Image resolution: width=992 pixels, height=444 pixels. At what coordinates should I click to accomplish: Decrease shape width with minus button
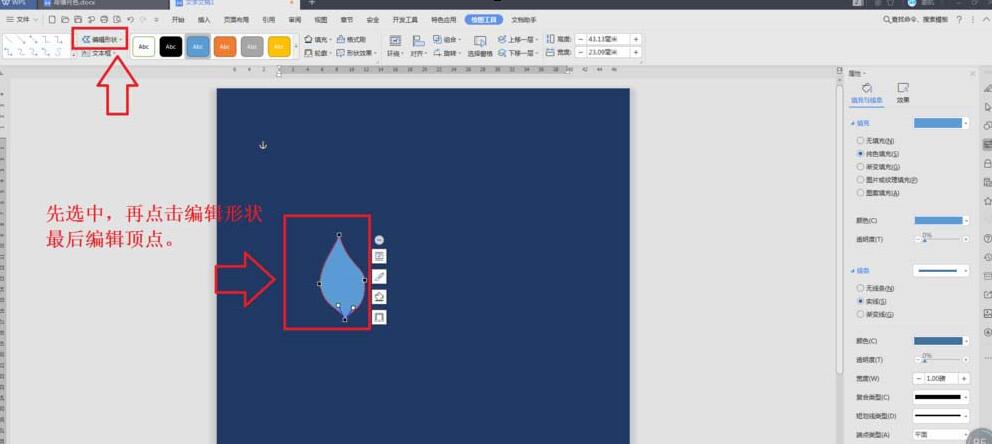[x=580, y=53]
